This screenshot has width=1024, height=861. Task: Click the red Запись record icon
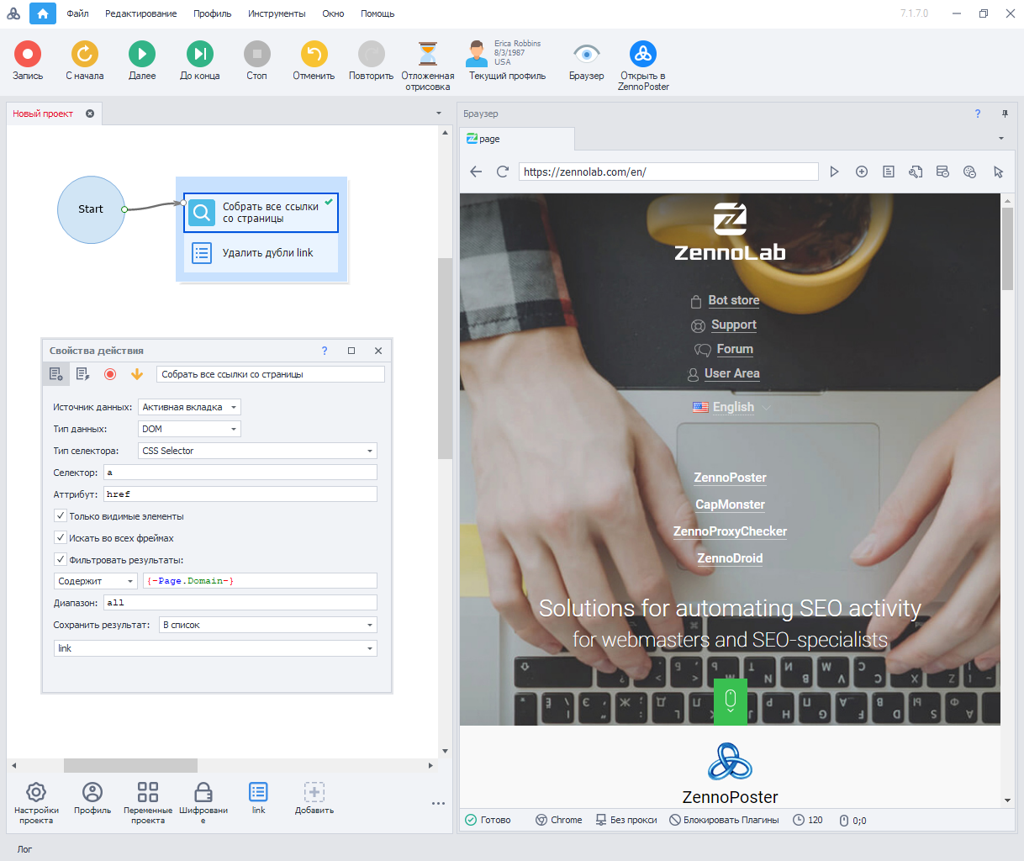(27, 54)
